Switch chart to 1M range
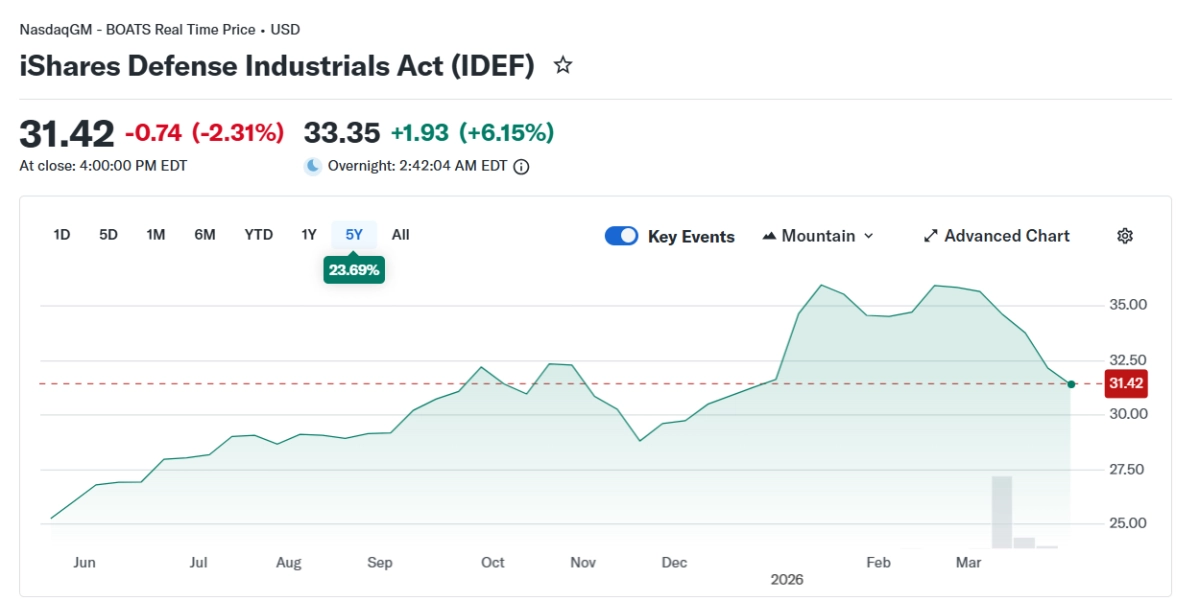The image size is (1200, 601). click(x=155, y=235)
